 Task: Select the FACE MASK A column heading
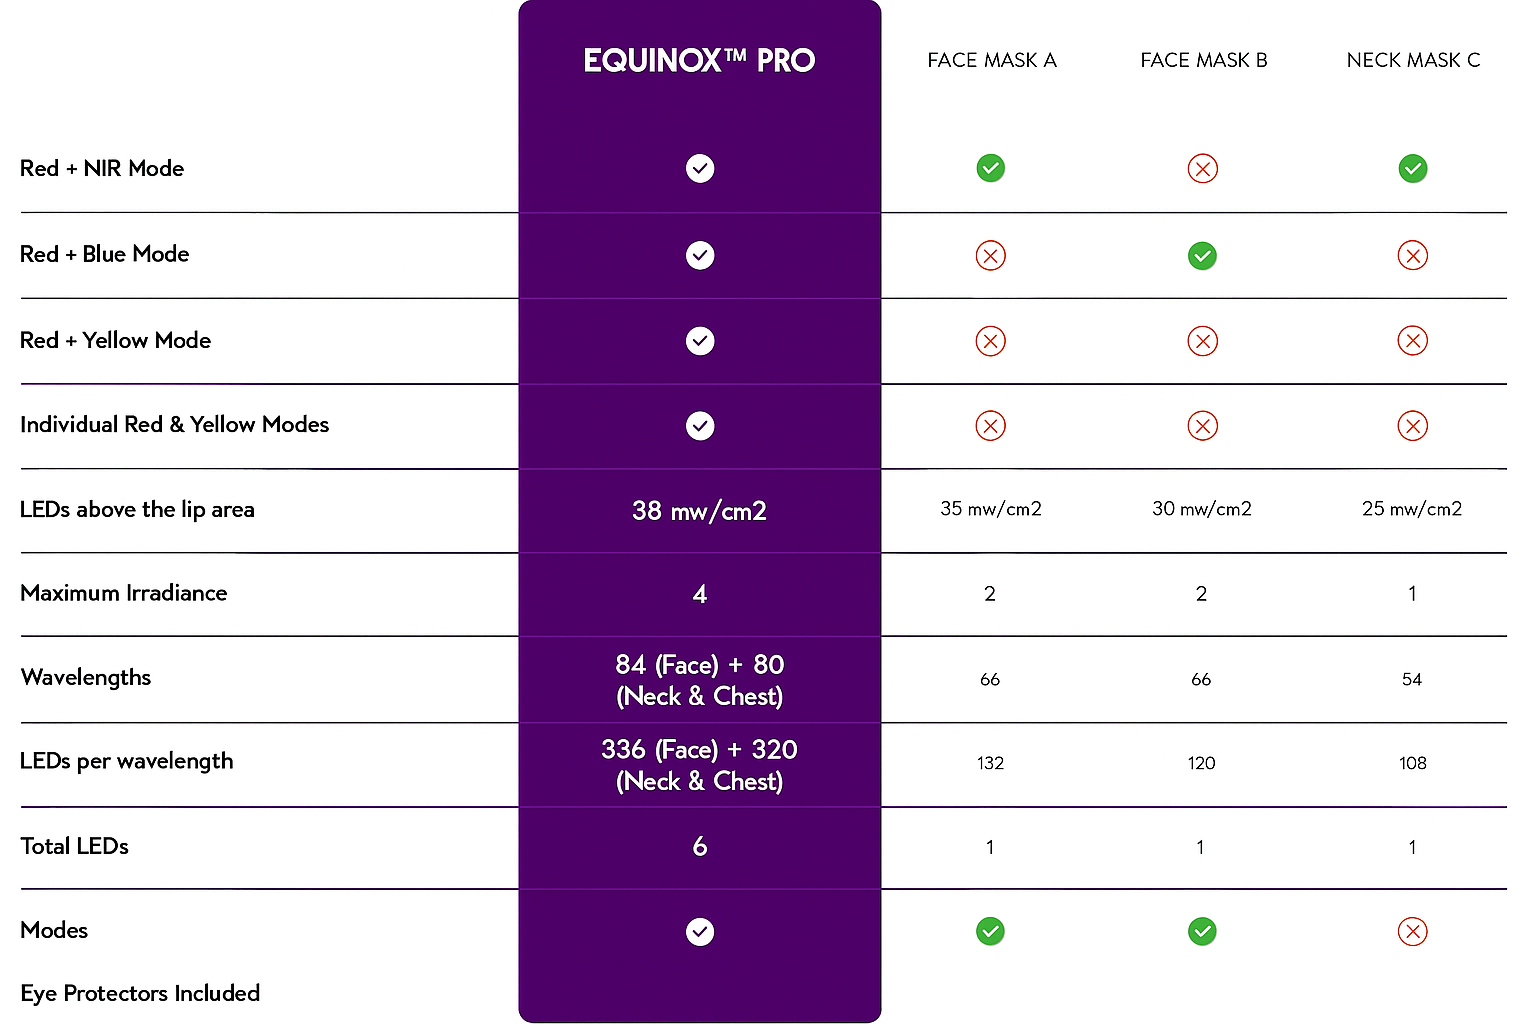click(x=992, y=61)
